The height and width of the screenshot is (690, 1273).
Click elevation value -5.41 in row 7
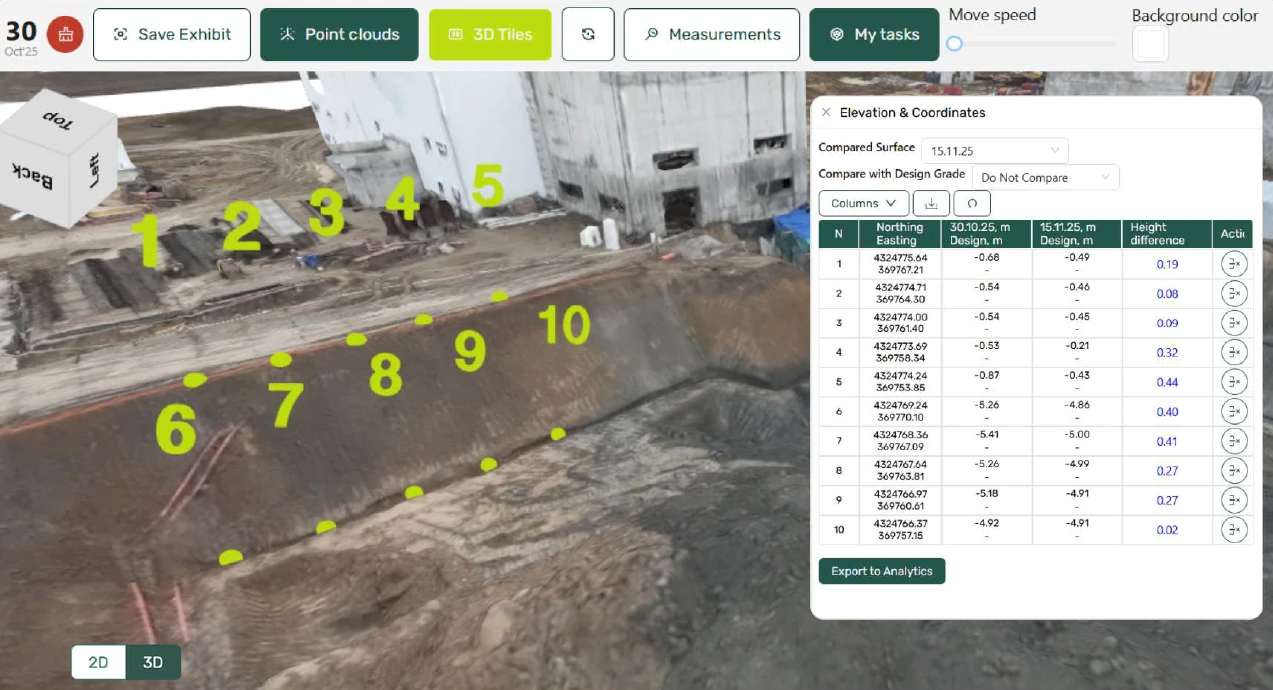(x=987, y=435)
